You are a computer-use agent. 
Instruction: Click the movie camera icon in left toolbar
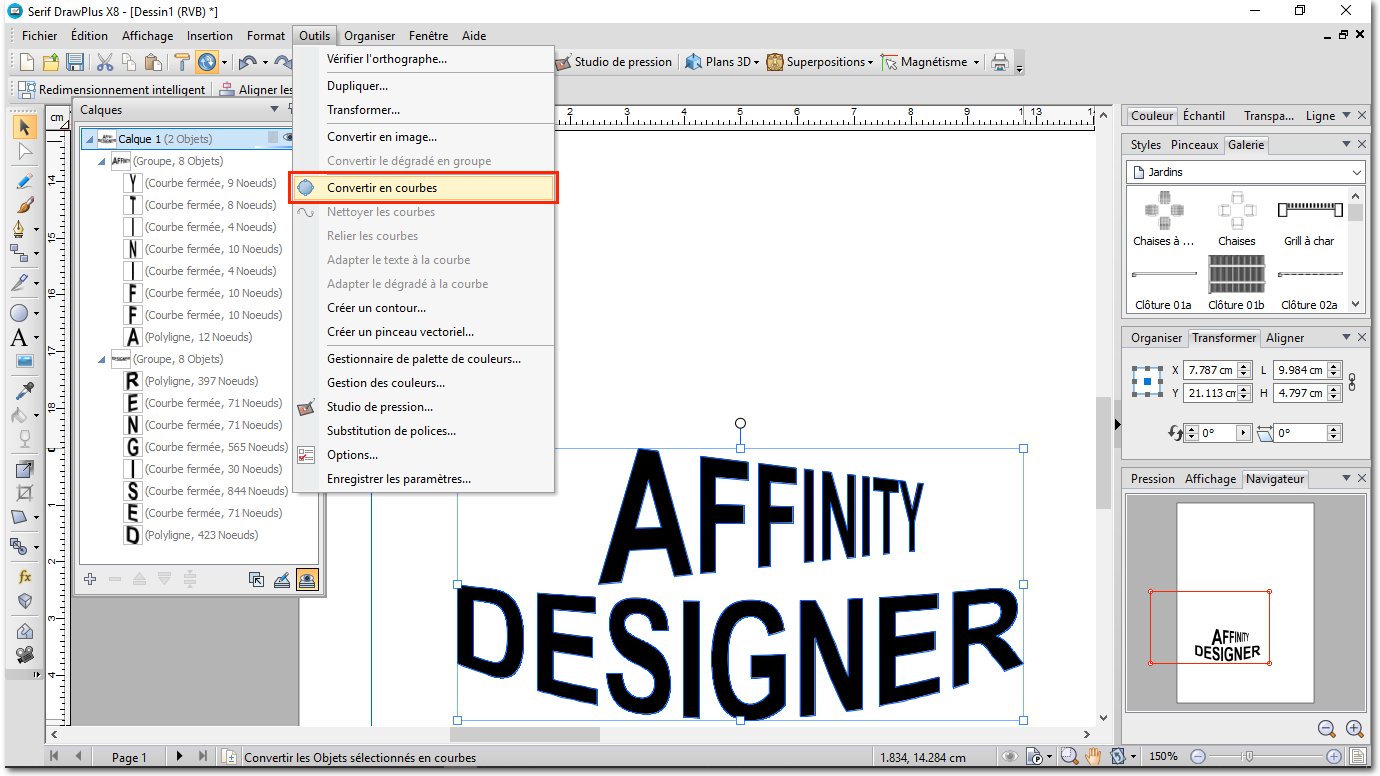tap(25, 655)
